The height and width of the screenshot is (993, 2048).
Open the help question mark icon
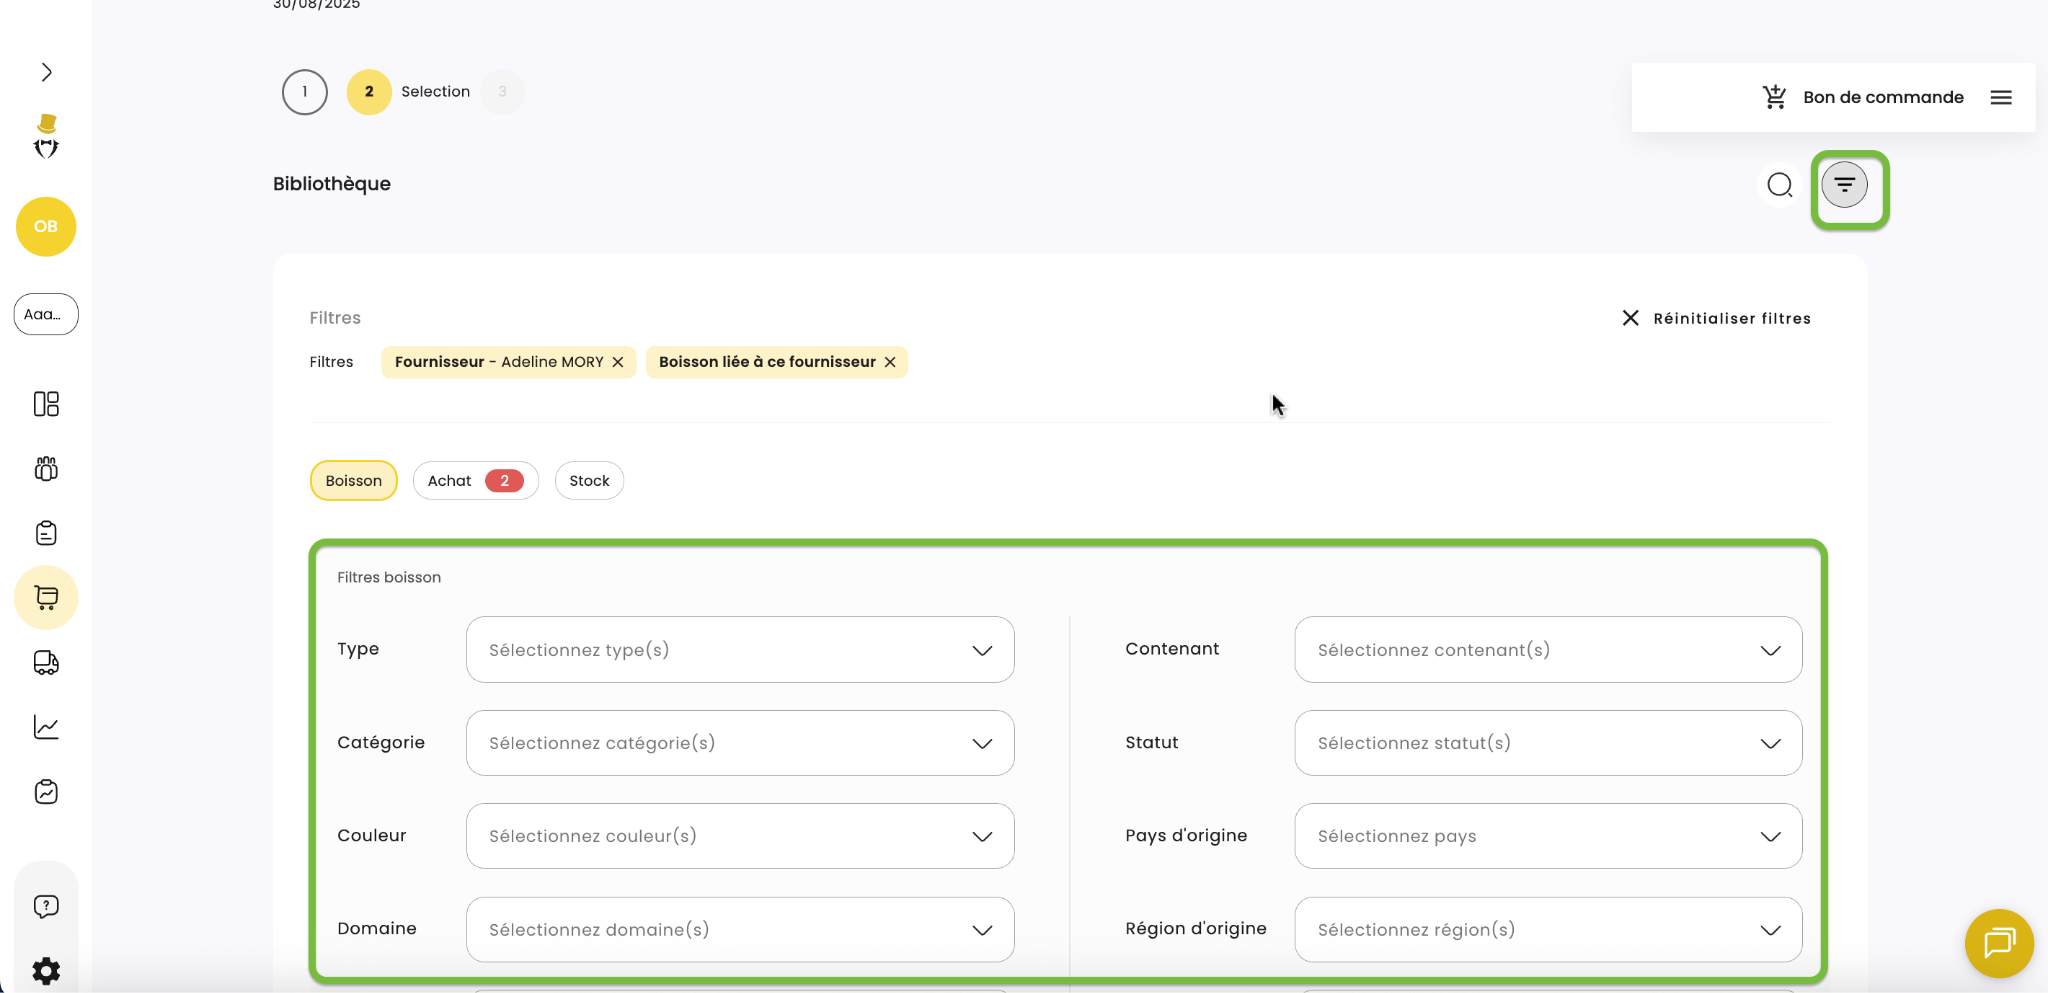[46, 906]
